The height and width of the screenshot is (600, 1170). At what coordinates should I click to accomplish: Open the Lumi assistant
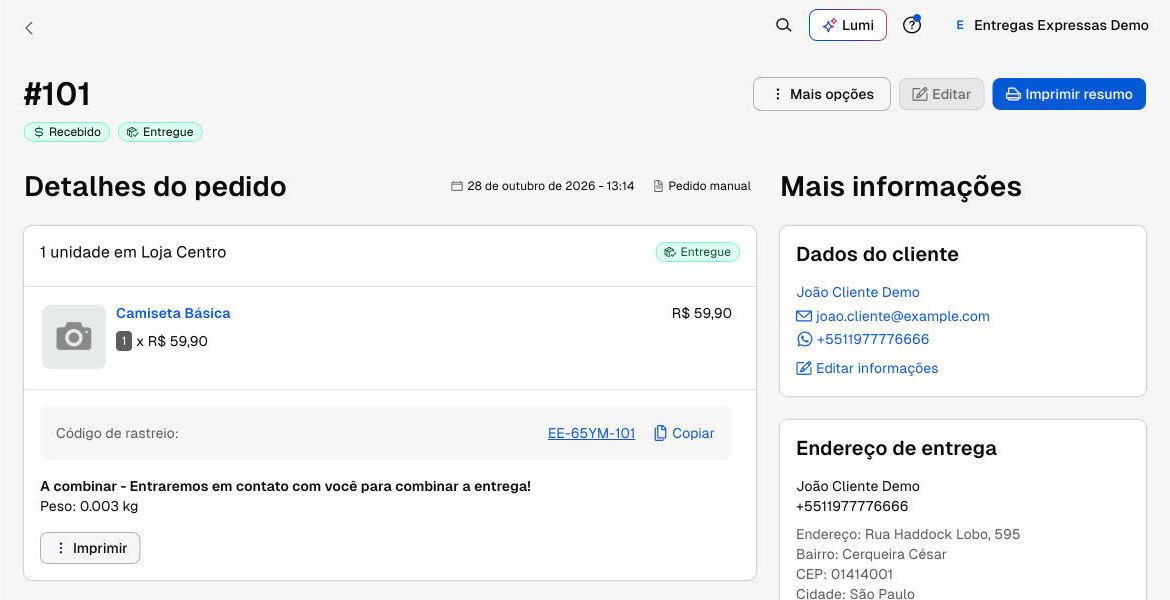coord(848,25)
